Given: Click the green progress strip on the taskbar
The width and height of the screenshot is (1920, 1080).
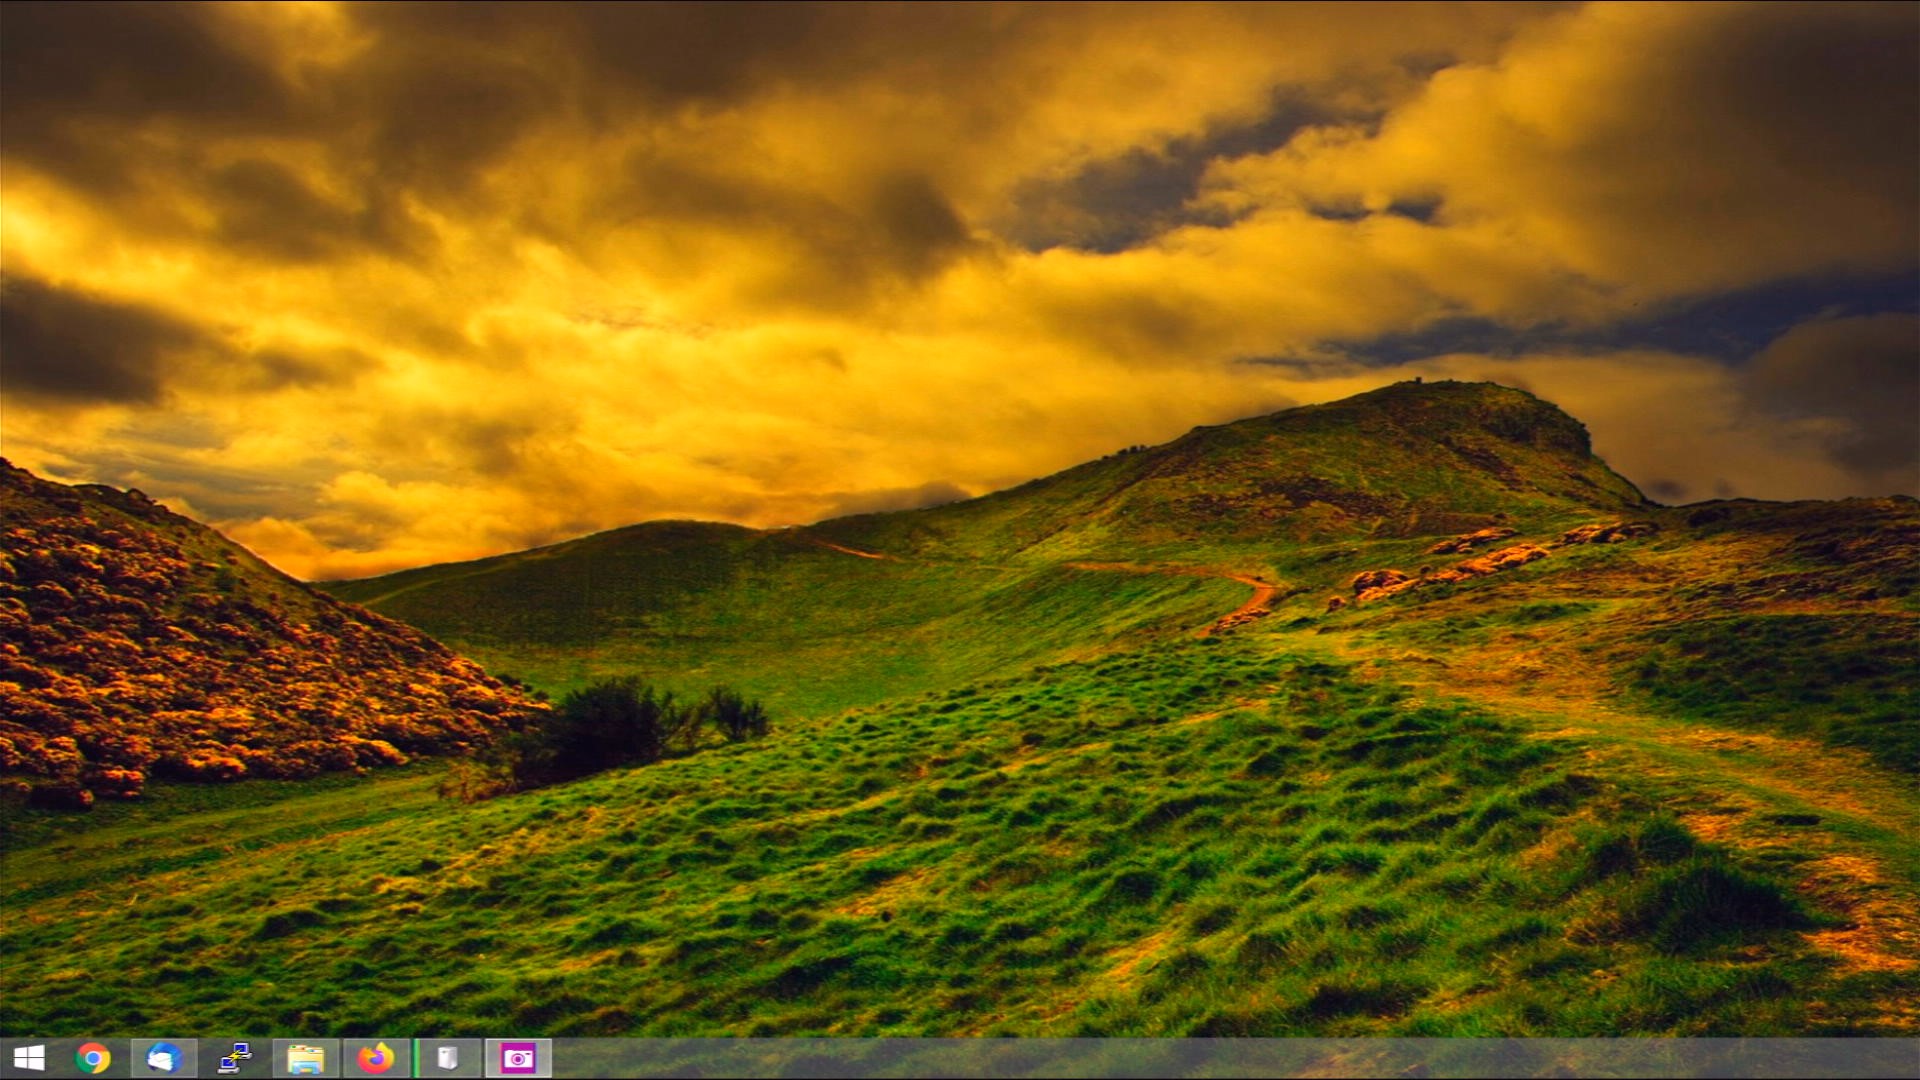Looking at the screenshot, I should pos(416,1058).
